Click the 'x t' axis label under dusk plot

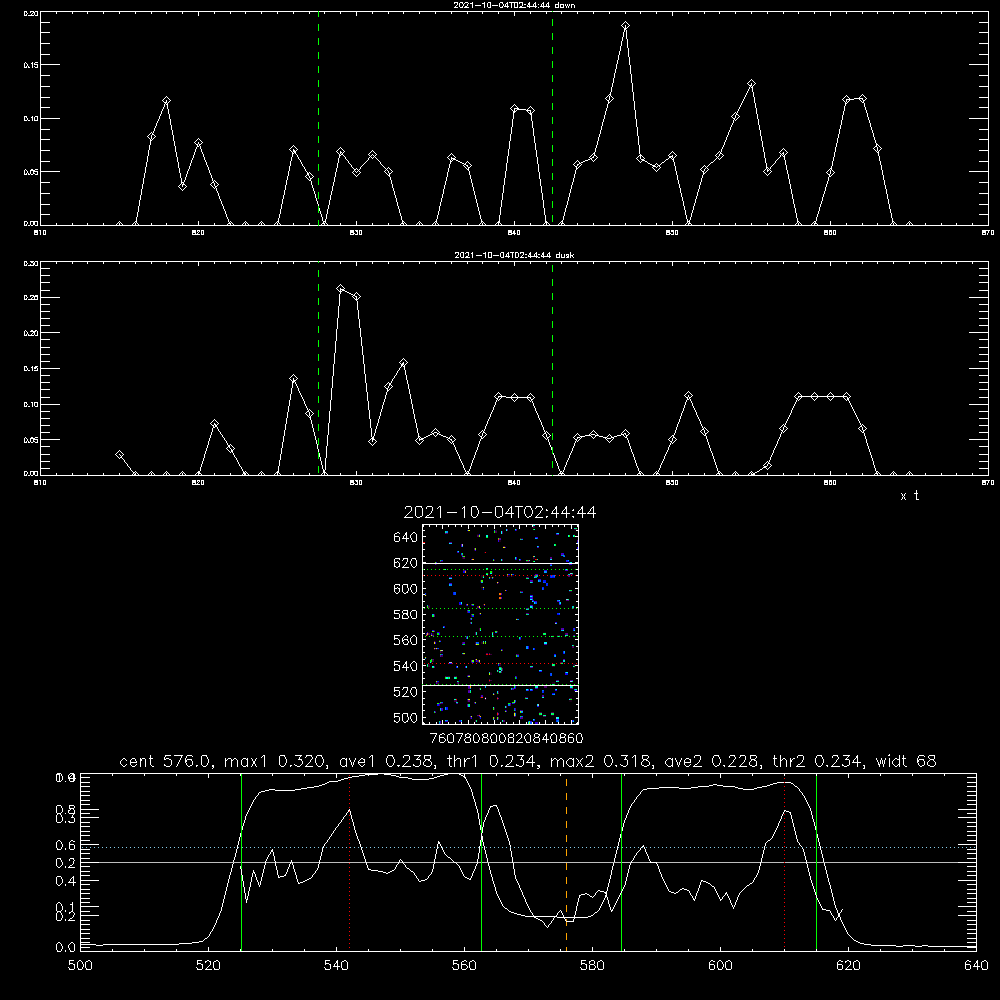click(x=909, y=496)
